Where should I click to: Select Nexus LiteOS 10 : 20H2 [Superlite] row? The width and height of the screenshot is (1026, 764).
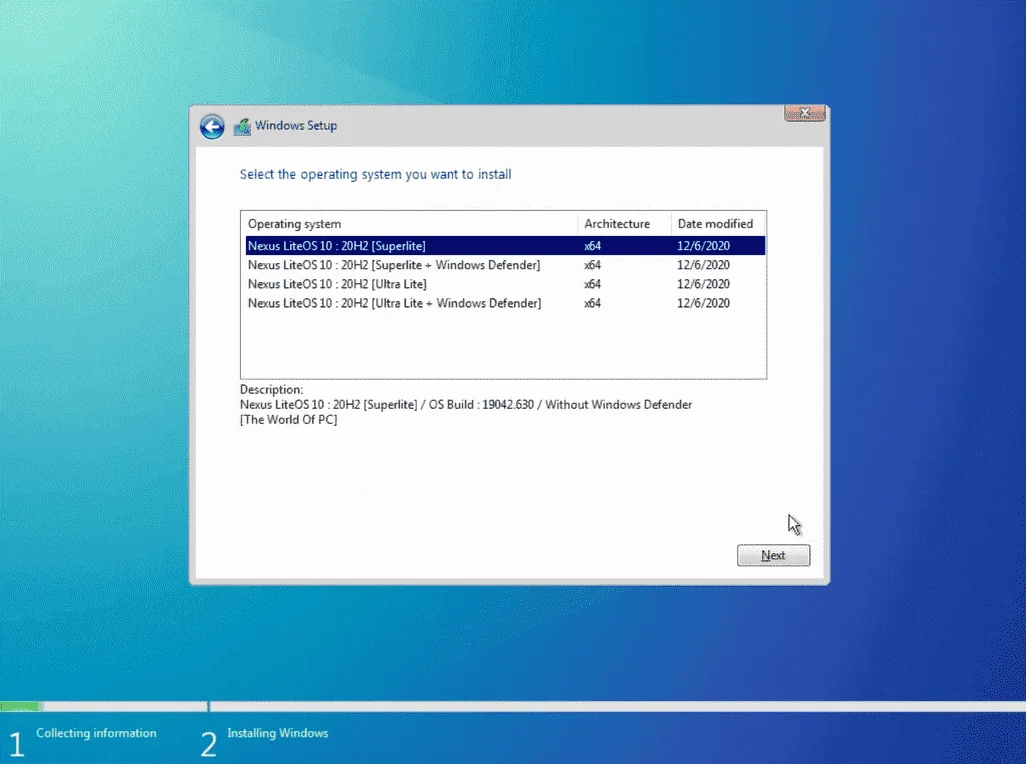coord(505,246)
